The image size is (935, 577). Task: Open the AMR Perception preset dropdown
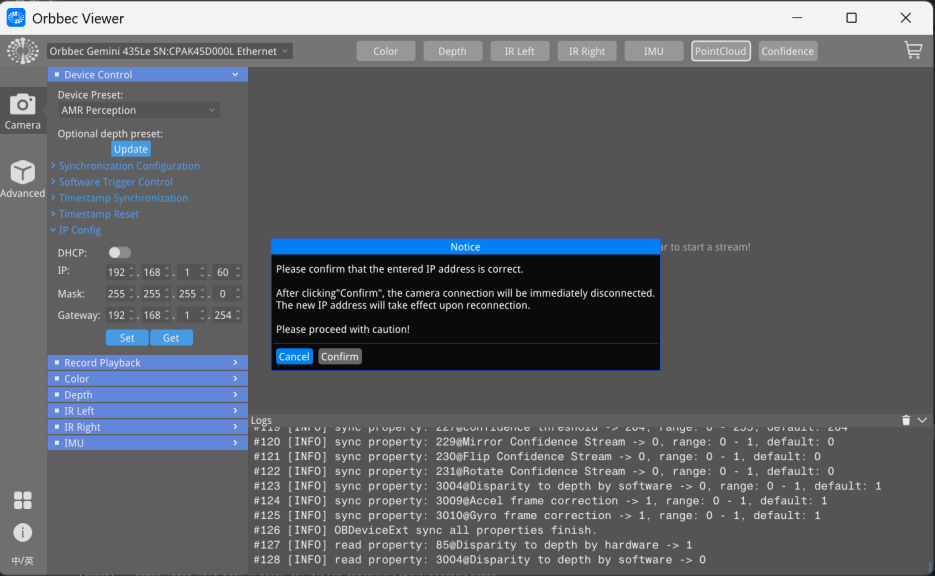(138, 110)
